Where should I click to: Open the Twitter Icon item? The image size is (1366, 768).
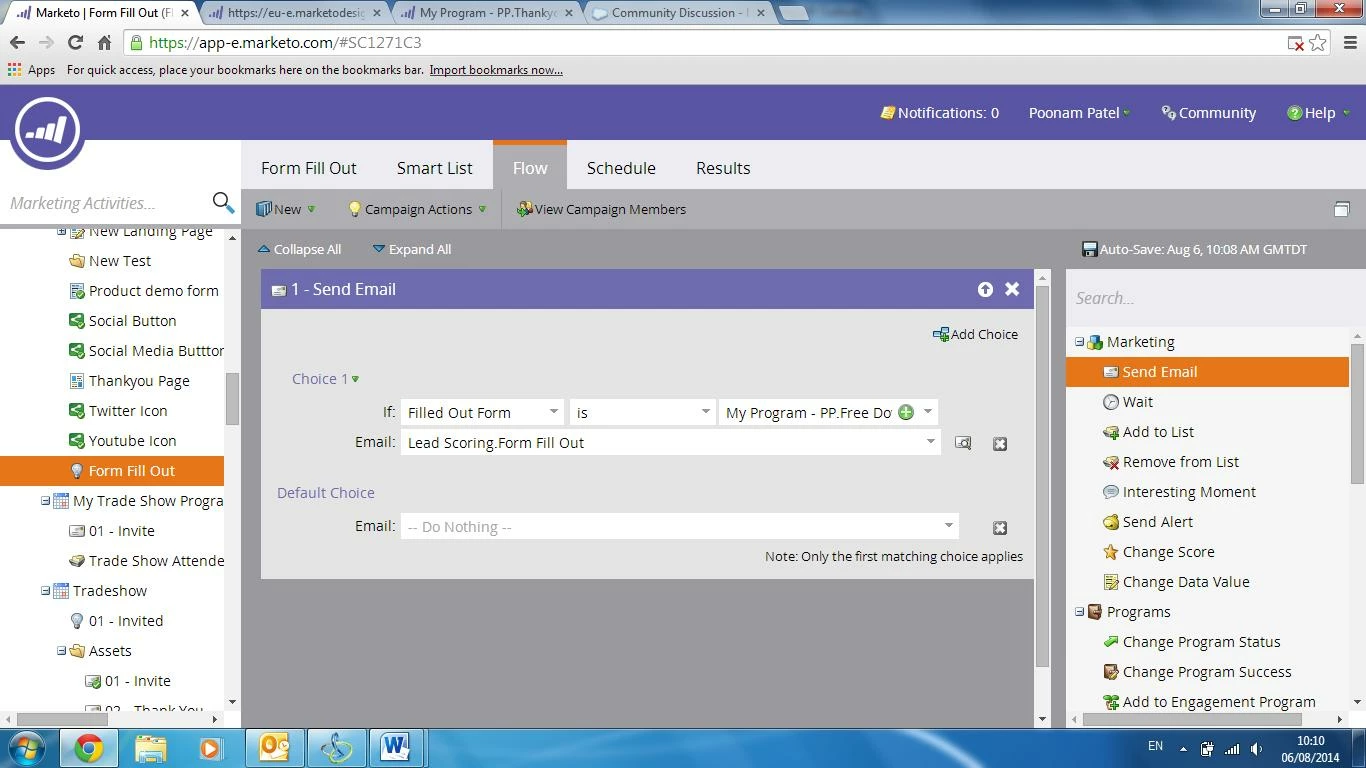[118, 411]
